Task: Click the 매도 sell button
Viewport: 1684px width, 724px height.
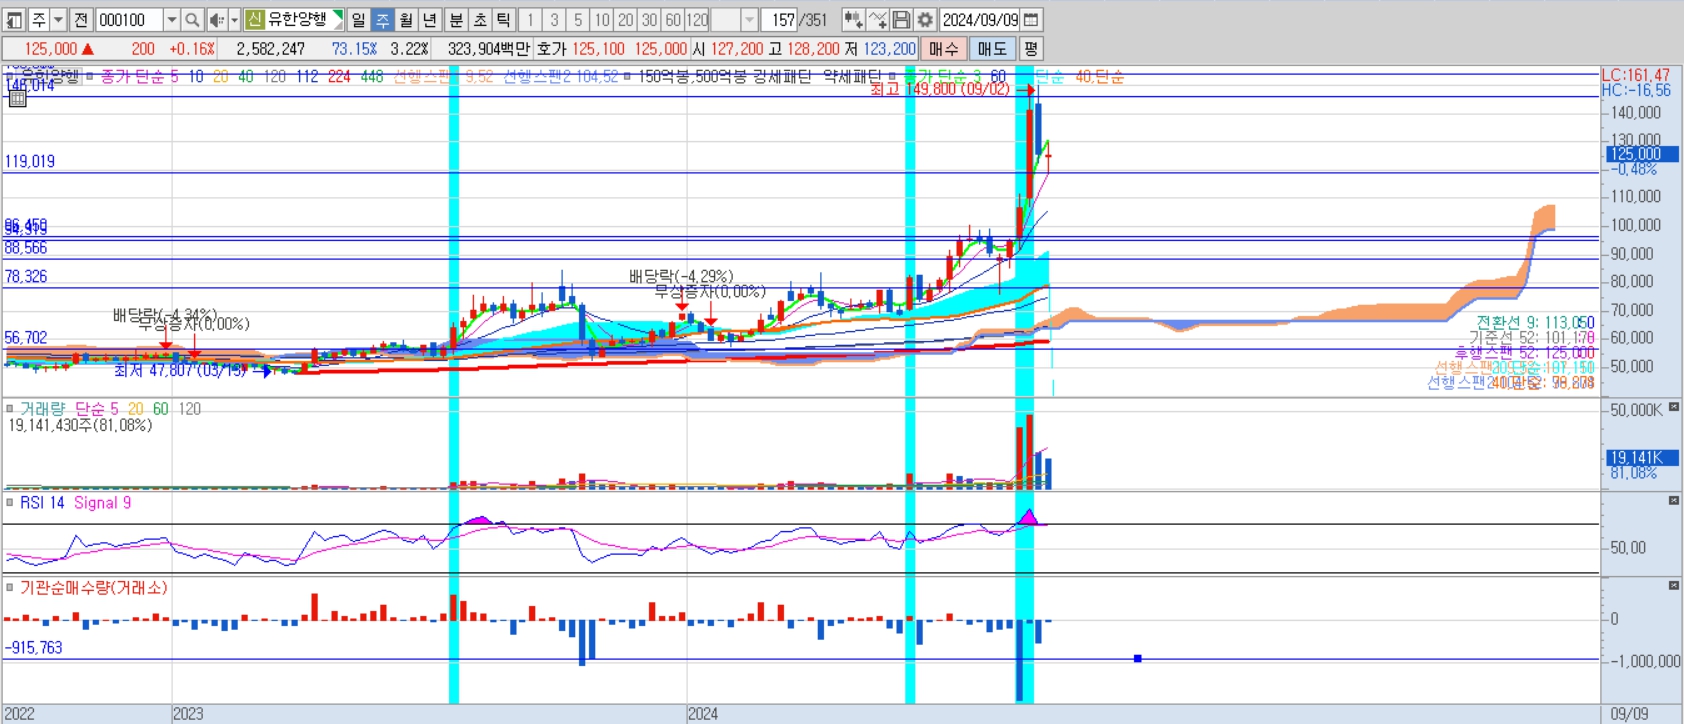Action: pyautogui.click(x=992, y=48)
